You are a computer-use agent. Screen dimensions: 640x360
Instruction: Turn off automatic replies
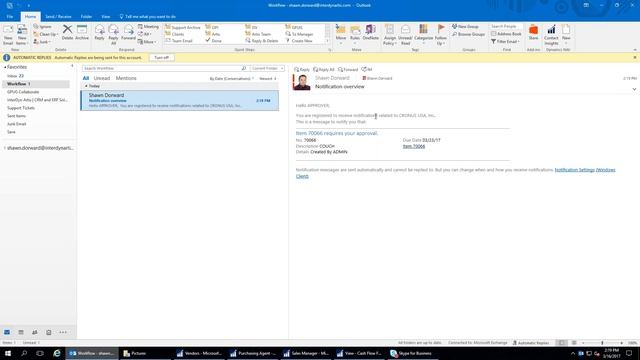point(162,58)
